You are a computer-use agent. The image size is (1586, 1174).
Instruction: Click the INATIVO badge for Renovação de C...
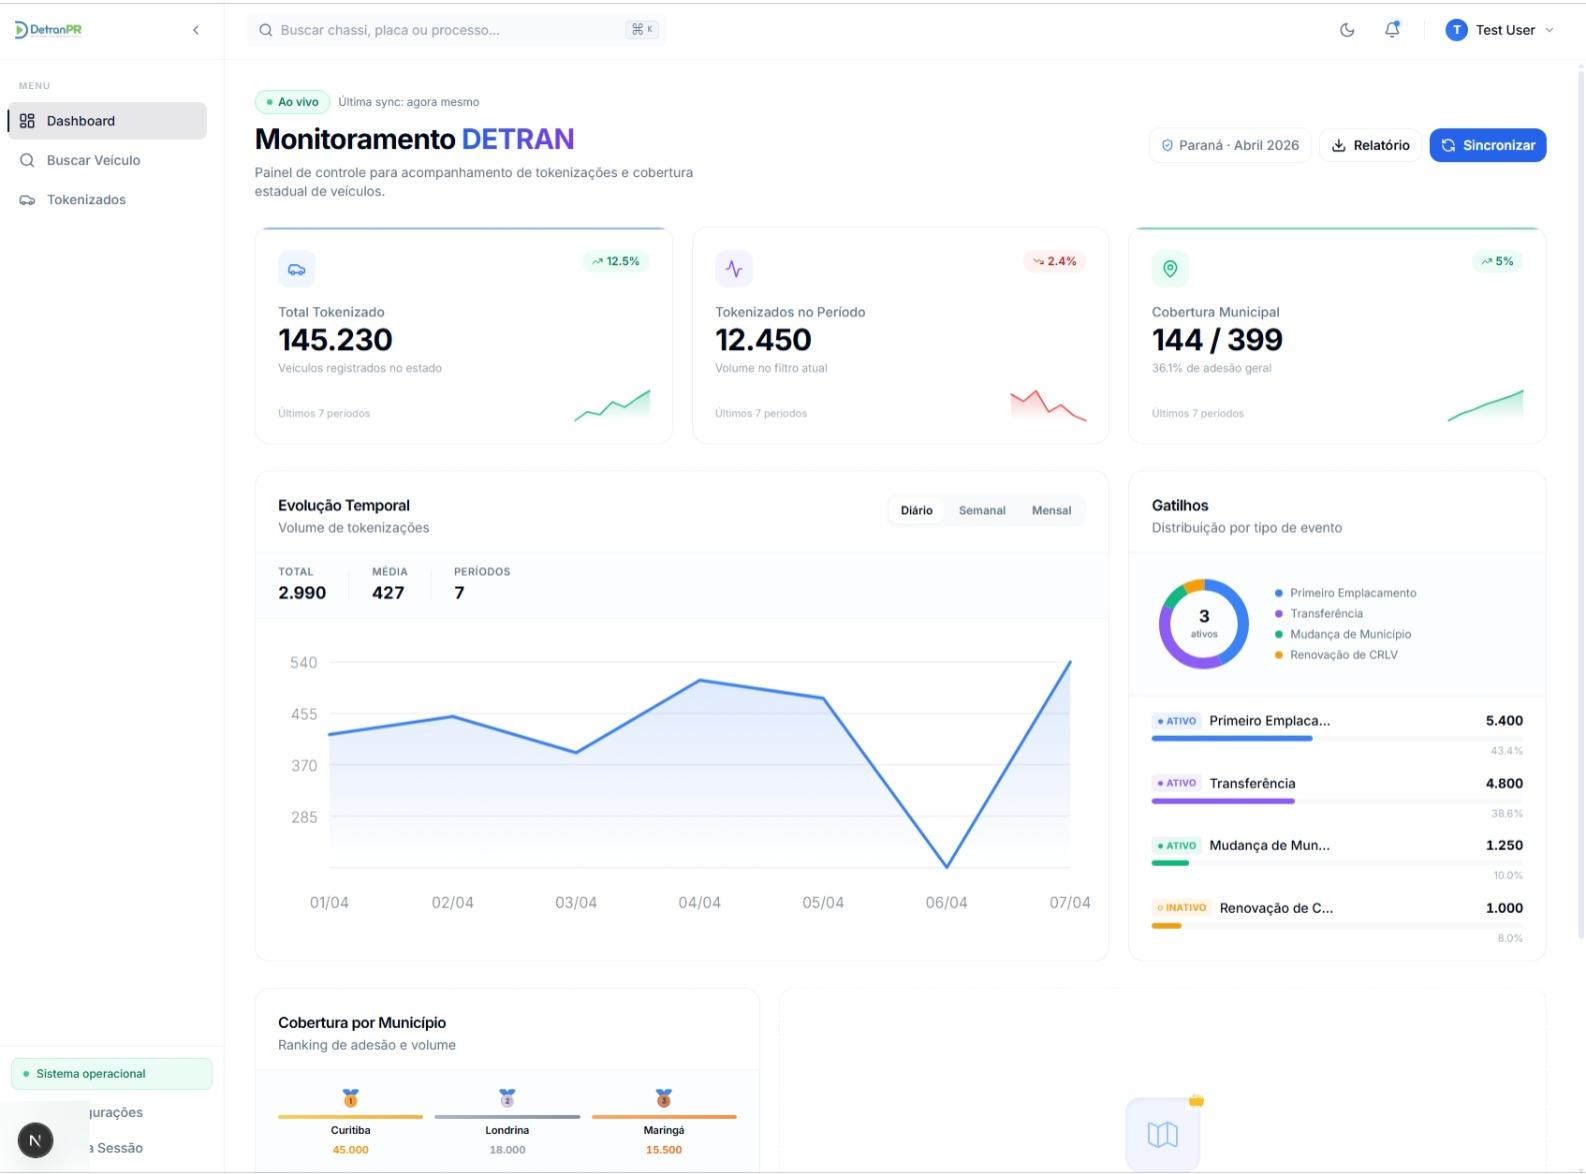1182,908
